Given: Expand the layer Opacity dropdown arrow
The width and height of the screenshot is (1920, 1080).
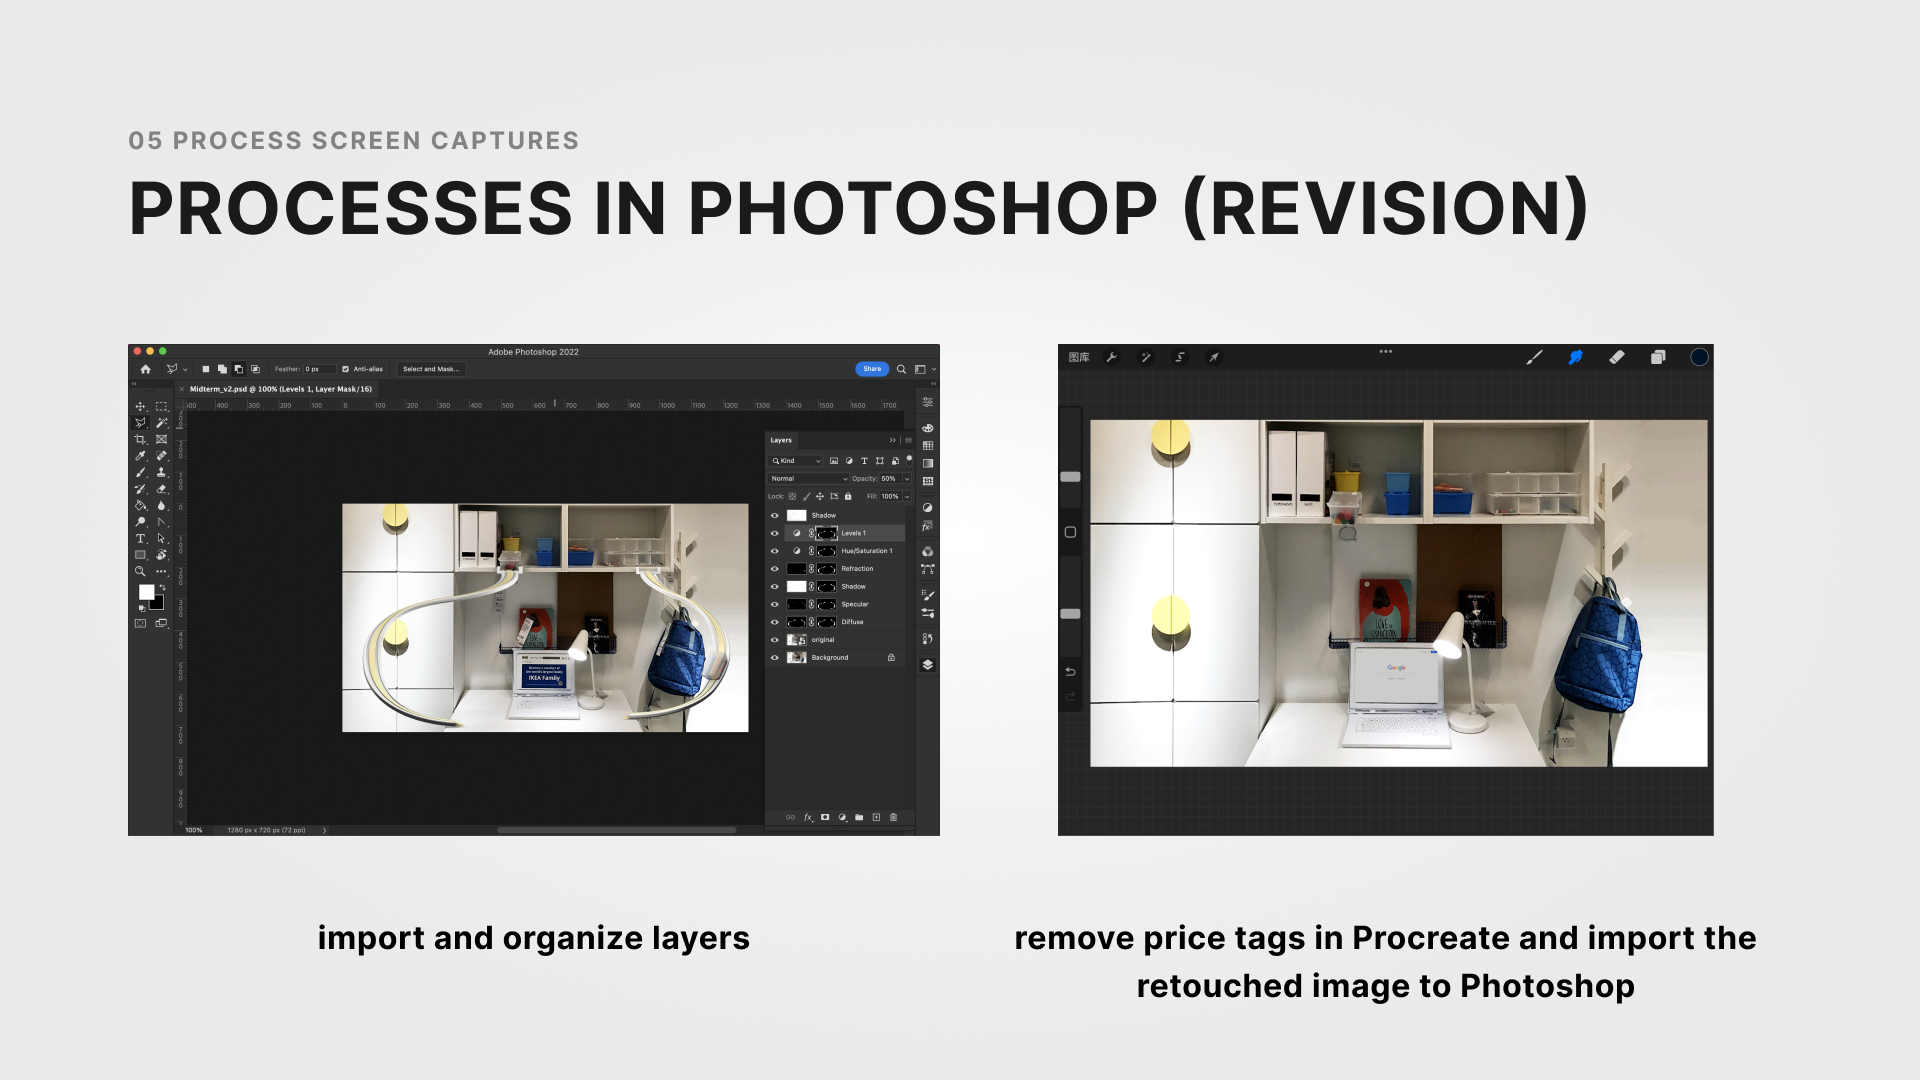Looking at the screenshot, I should coord(907,478).
